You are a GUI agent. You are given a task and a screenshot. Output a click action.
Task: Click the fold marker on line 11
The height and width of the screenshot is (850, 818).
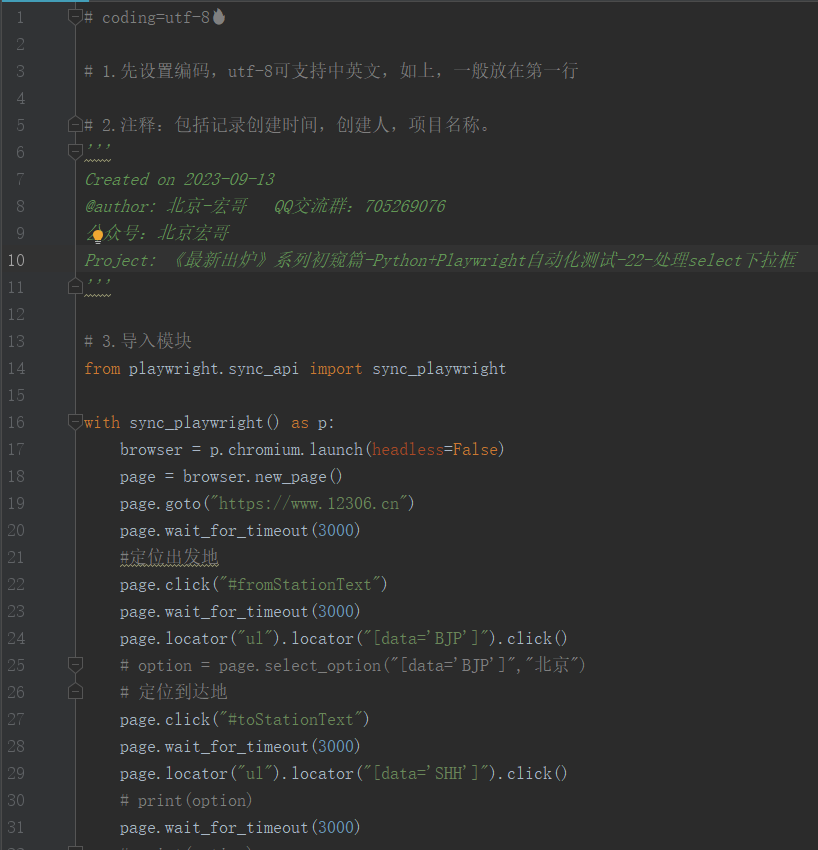[74, 286]
